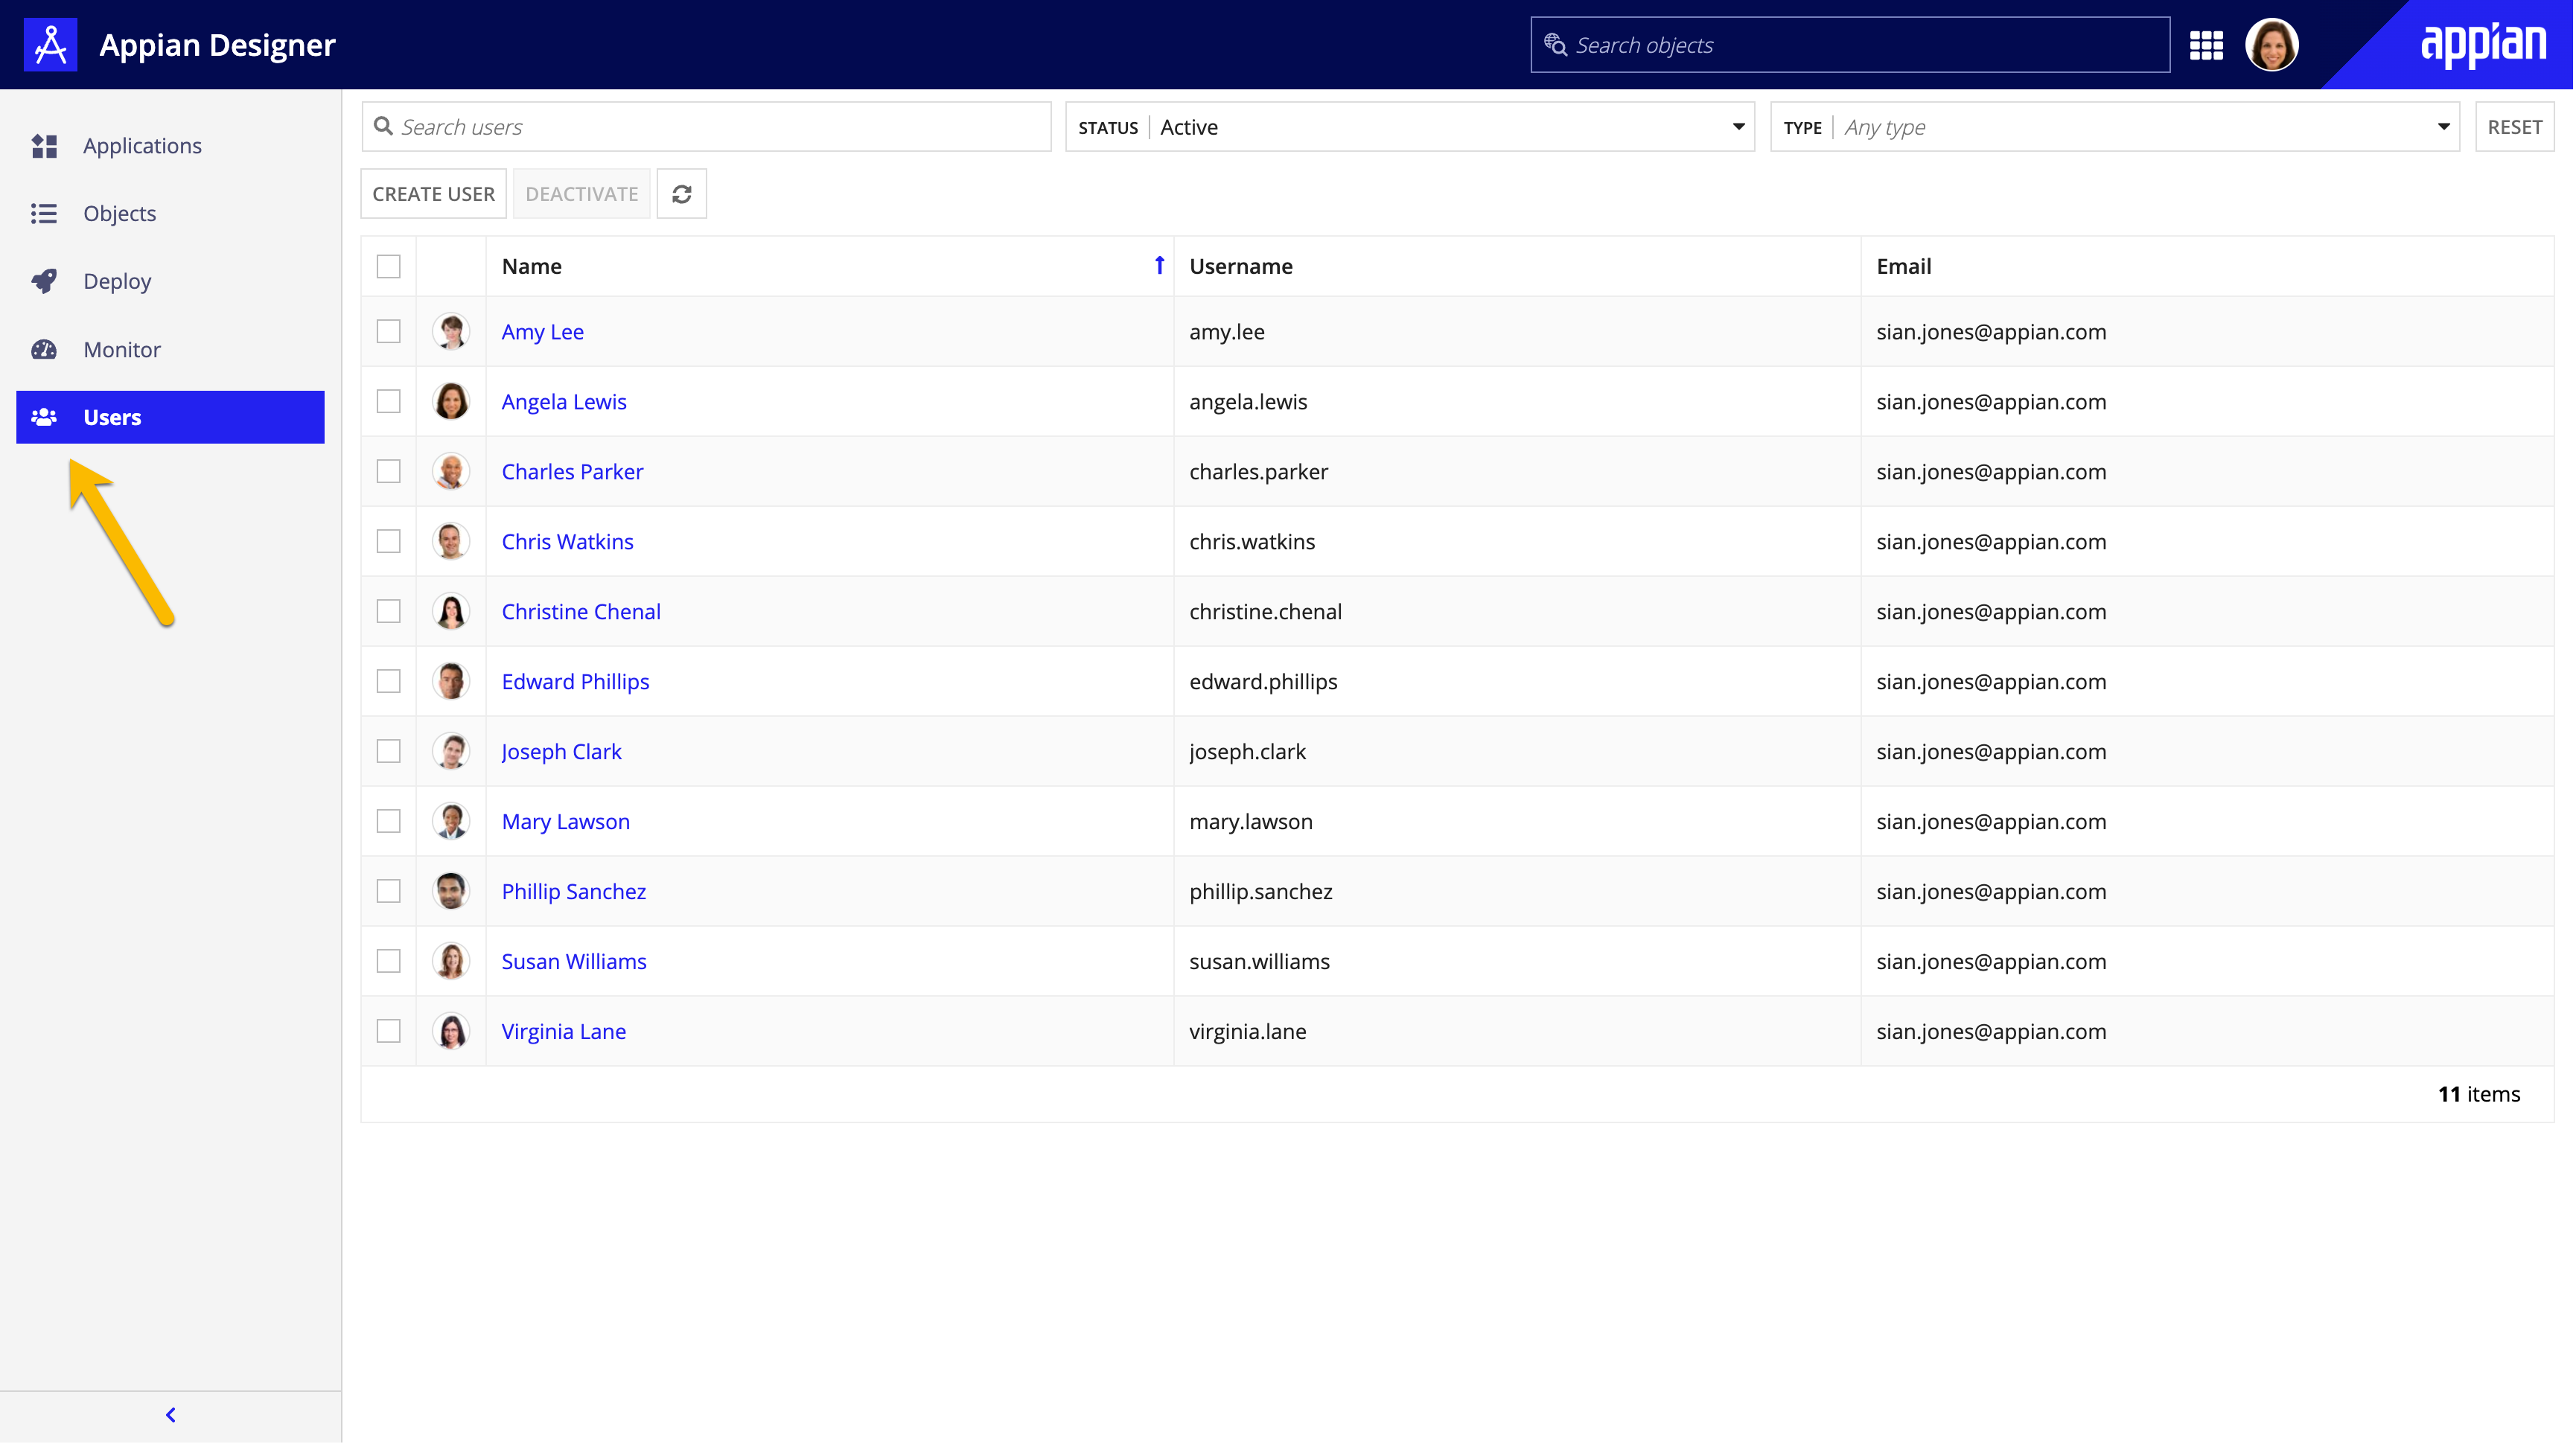
Task: Focus the Search users field
Action: pyautogui.click(x=707, y=127)
